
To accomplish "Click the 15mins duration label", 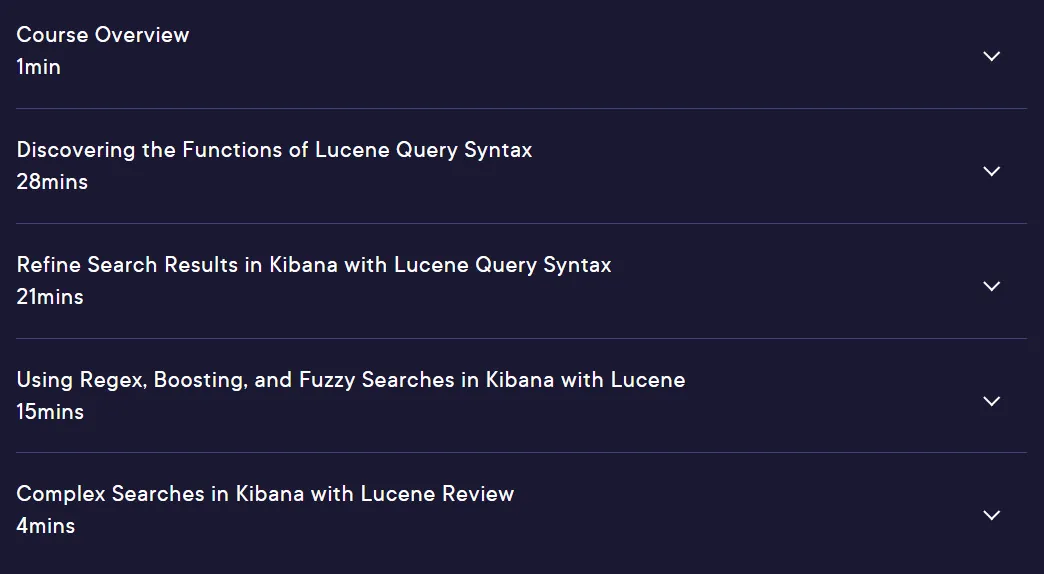I will point(50,412).
